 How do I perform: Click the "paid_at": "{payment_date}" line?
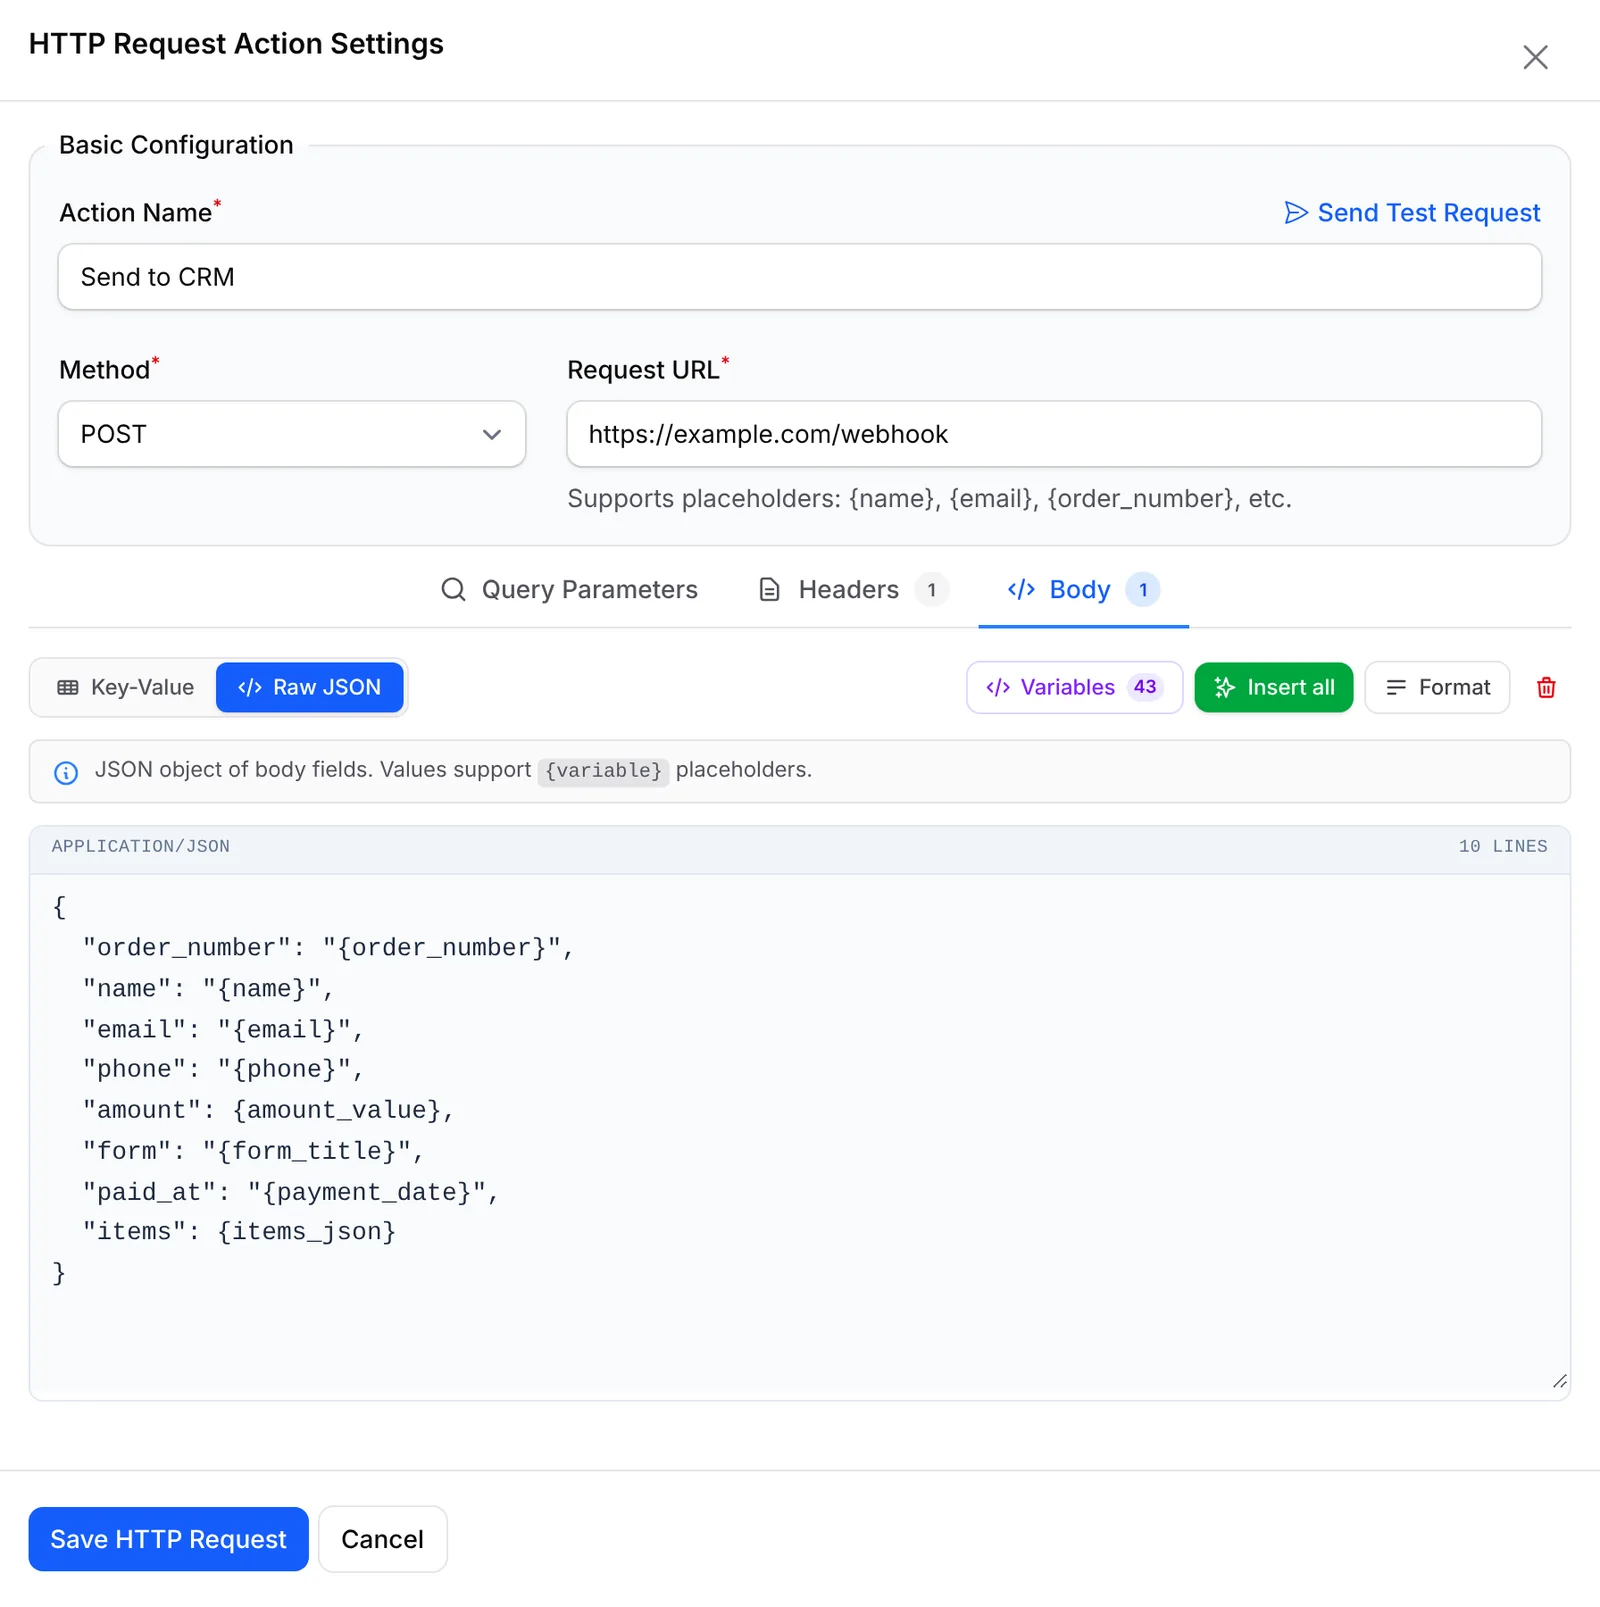point(290,1192)
